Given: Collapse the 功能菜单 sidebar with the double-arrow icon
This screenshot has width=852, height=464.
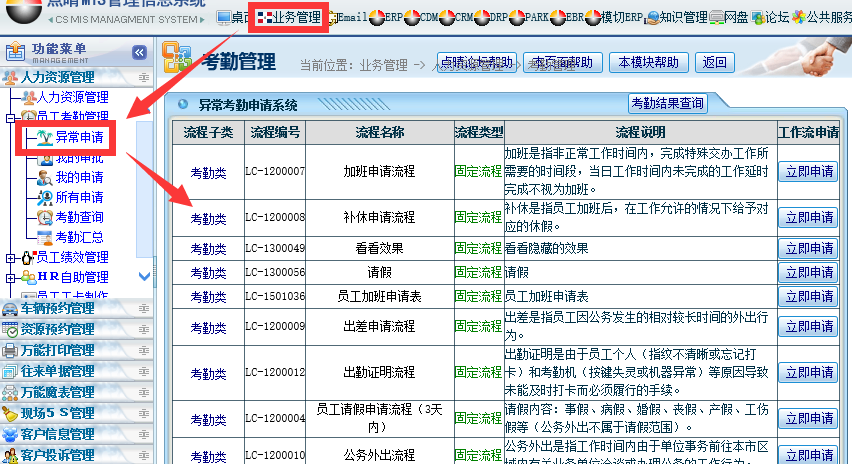Looking at the screenshot, I should (139, 52).
